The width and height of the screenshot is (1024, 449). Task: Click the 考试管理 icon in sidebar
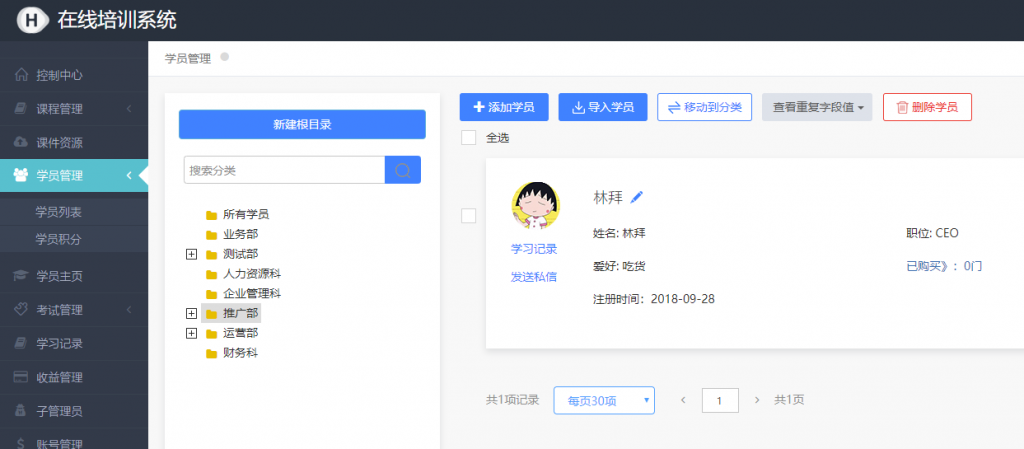(x=21, y=309)
